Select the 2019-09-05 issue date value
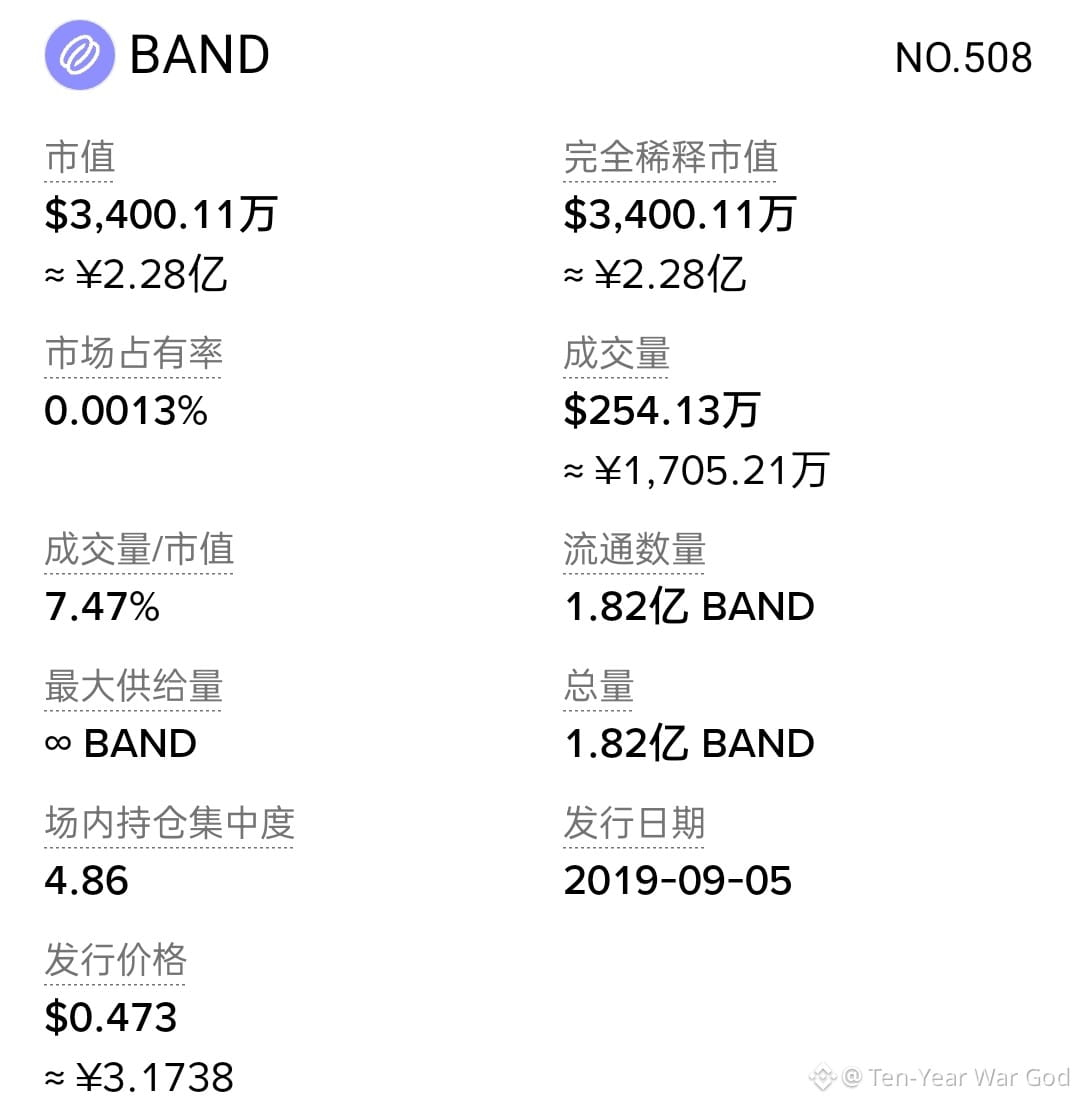Image resolution: width=1078 pixels, height=1102 pixels. coord(677,881)
